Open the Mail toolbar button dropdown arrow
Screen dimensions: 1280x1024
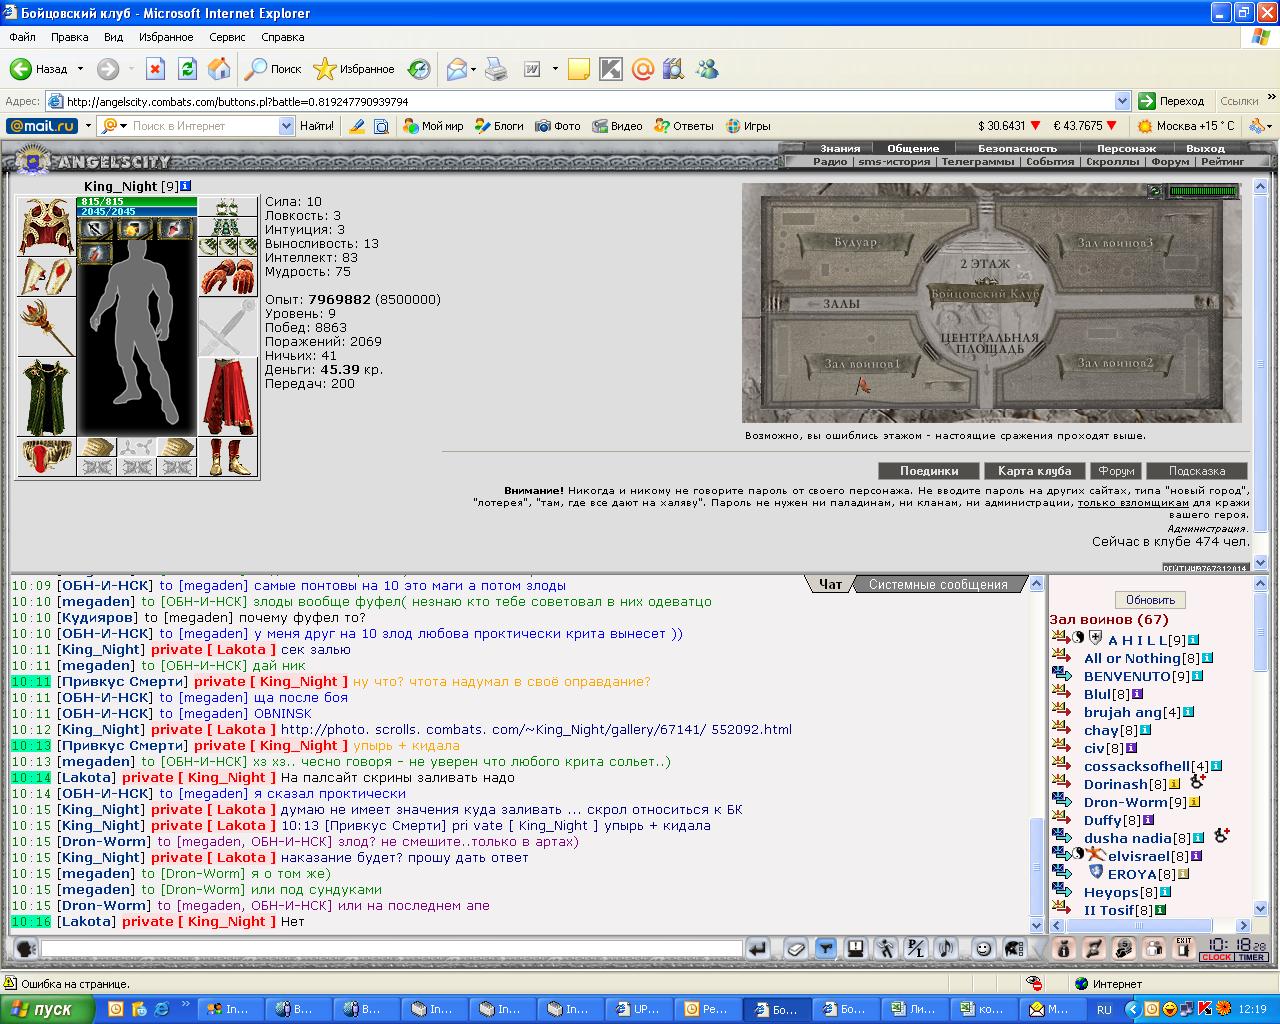pyautogui.click(x=474, y=69)
